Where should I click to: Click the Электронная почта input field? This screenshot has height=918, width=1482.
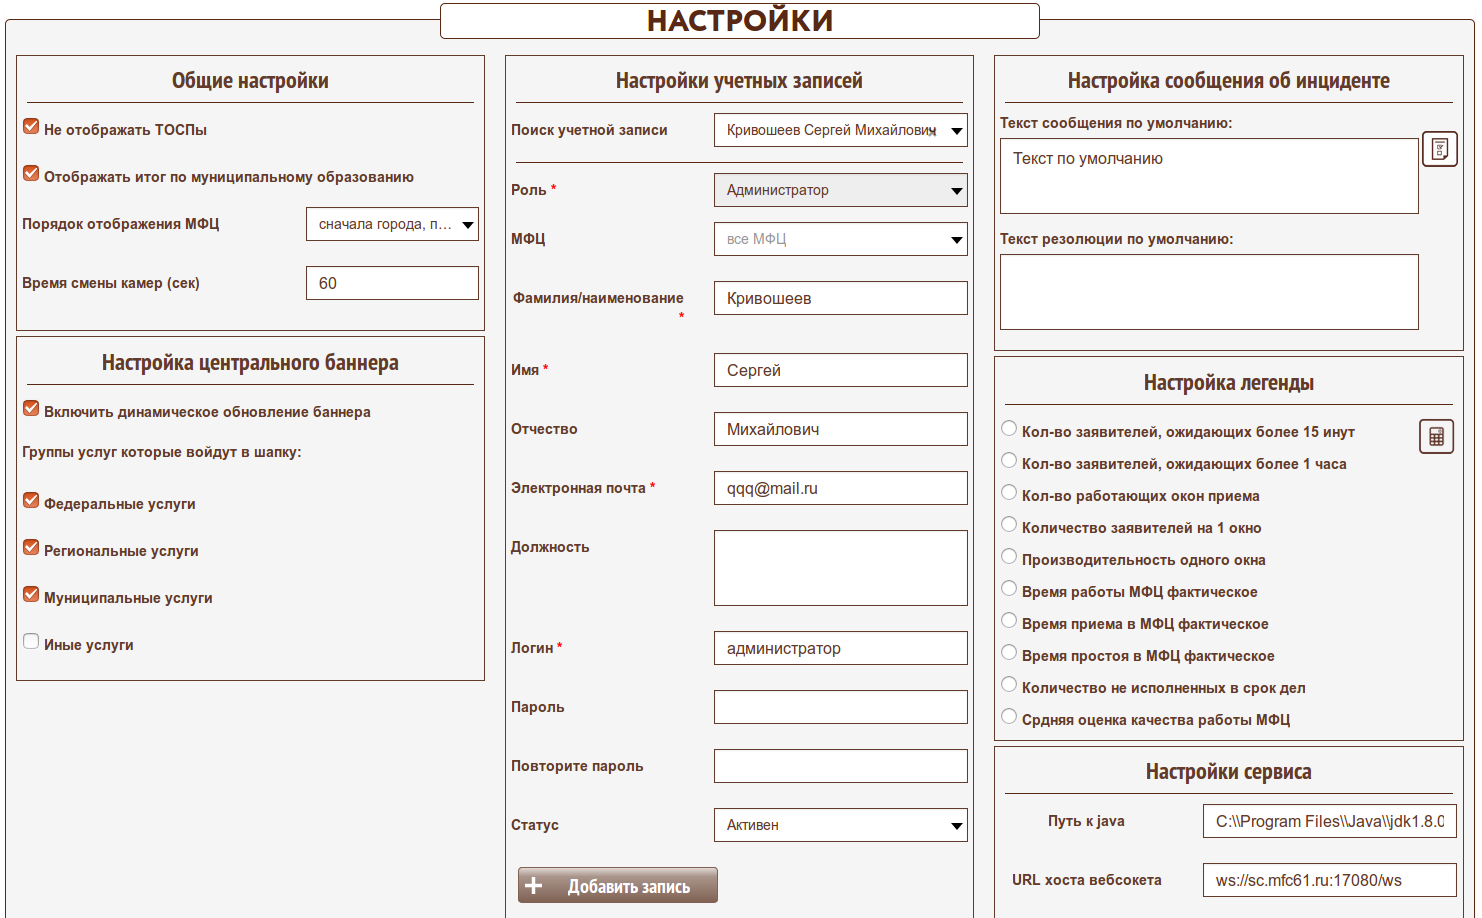(840, 488)
